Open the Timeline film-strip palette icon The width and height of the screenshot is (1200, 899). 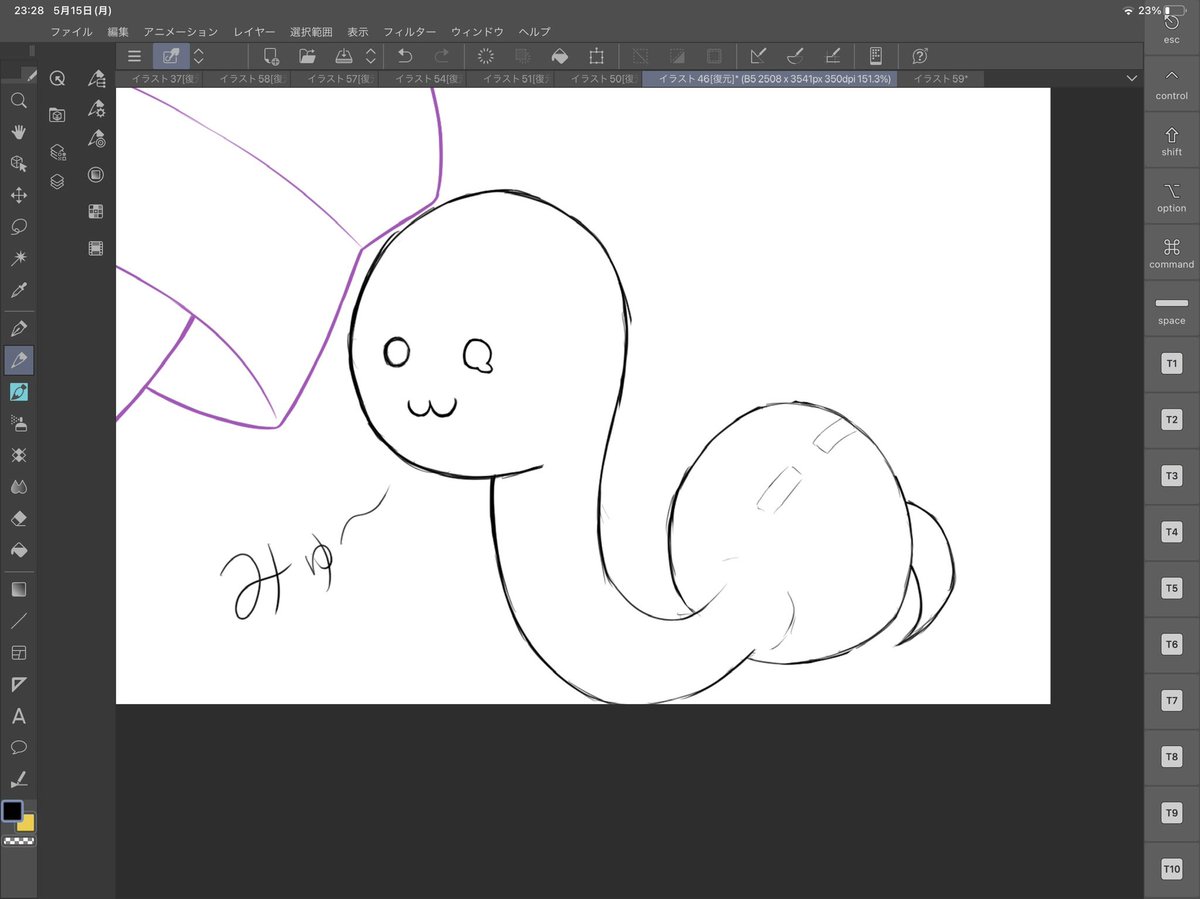point(96,248)
